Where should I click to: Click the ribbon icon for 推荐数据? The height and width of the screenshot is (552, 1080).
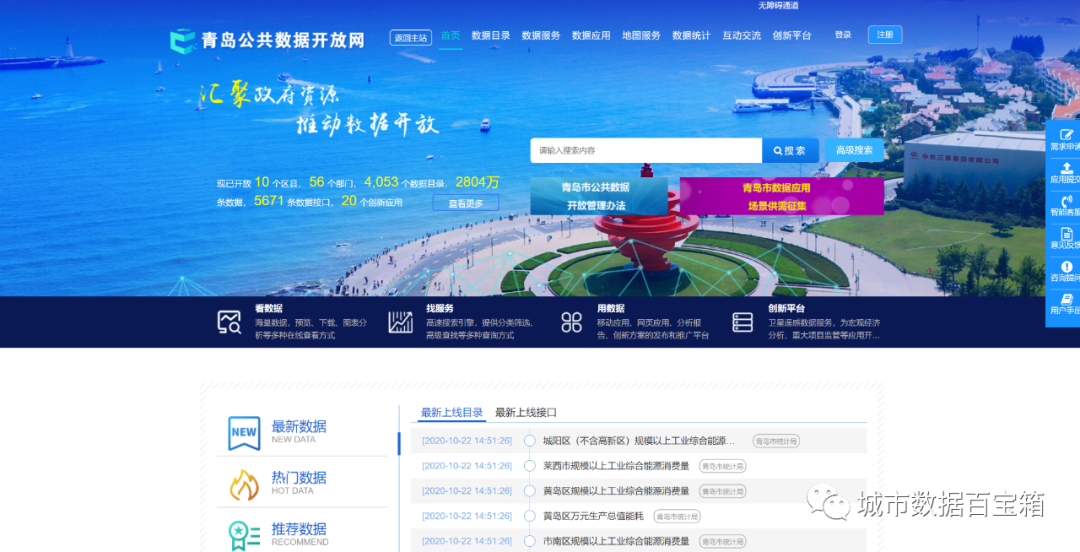(x=244, y=536)
